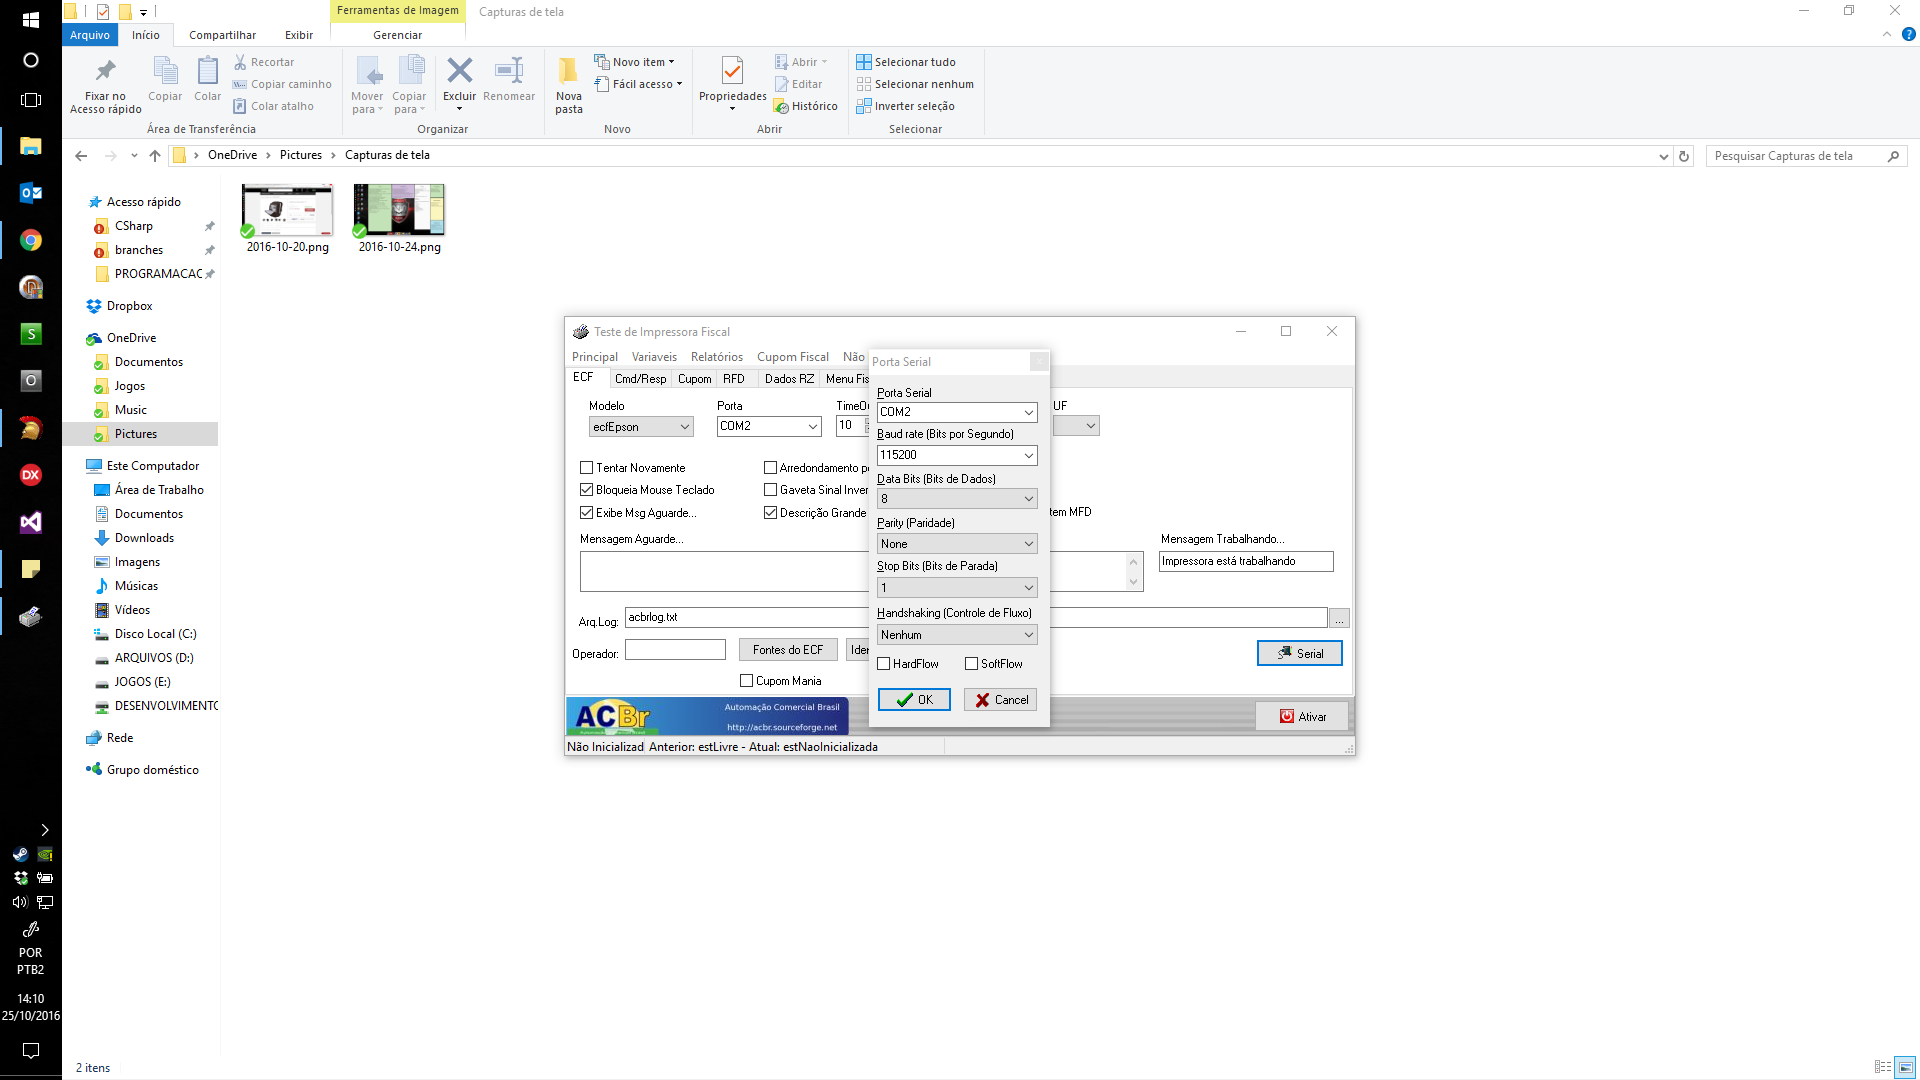The height and width of the screenshot is (1080, 1920).
Task: Check the Tentar Novamente option
Action: [587, 468]
